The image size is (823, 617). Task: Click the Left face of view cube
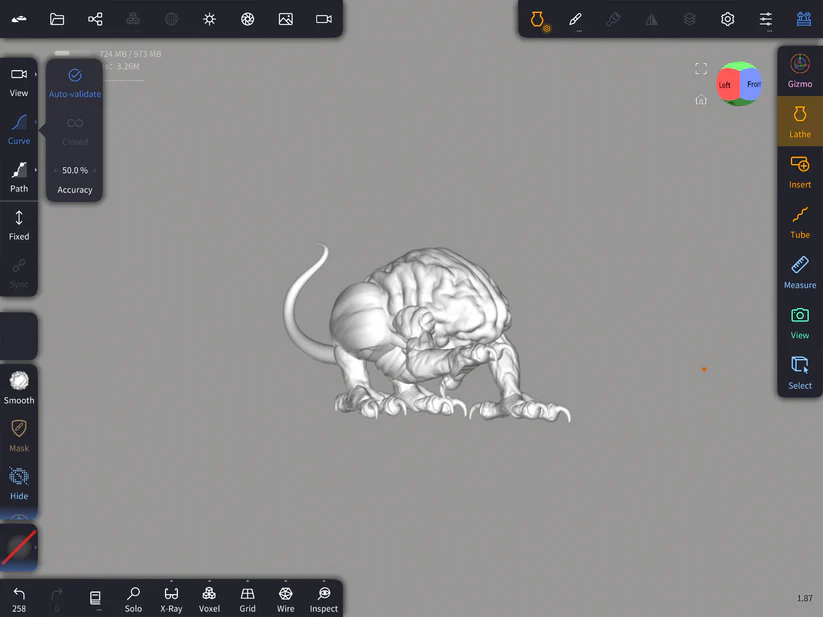pyautogui.click(x=726, y=84)
